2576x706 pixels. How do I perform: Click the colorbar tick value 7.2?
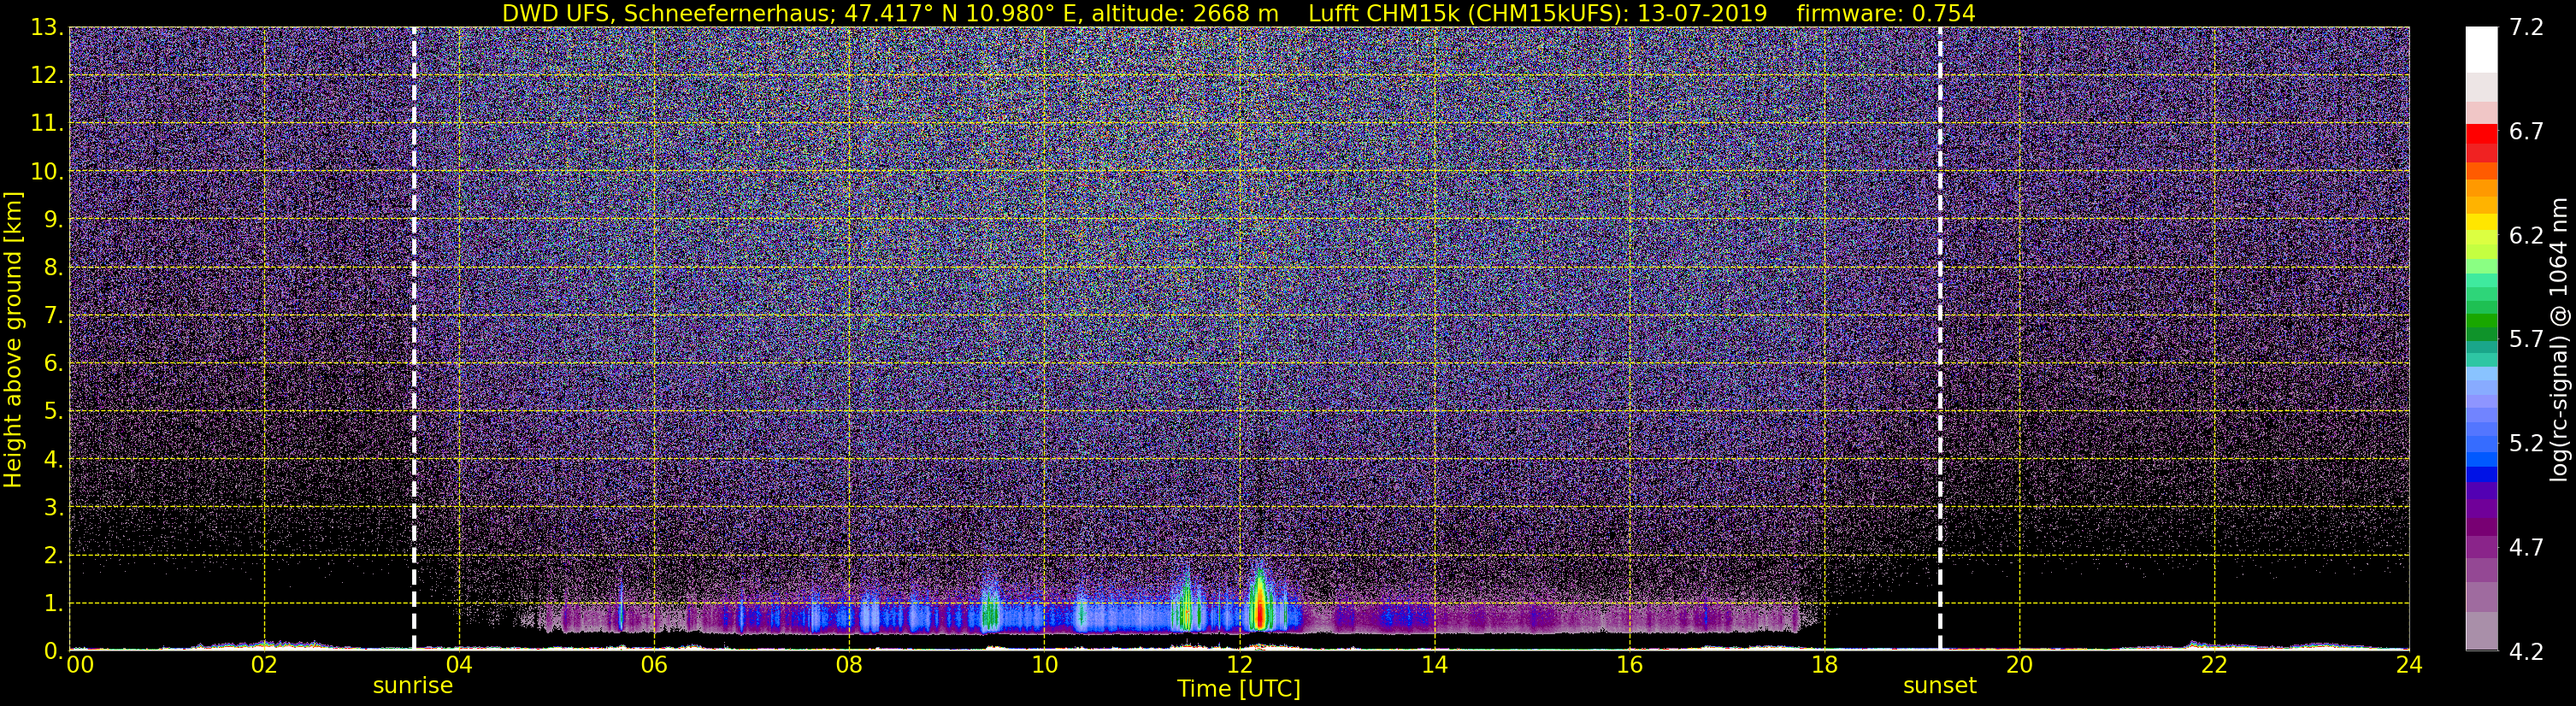tap(2526, 28)
